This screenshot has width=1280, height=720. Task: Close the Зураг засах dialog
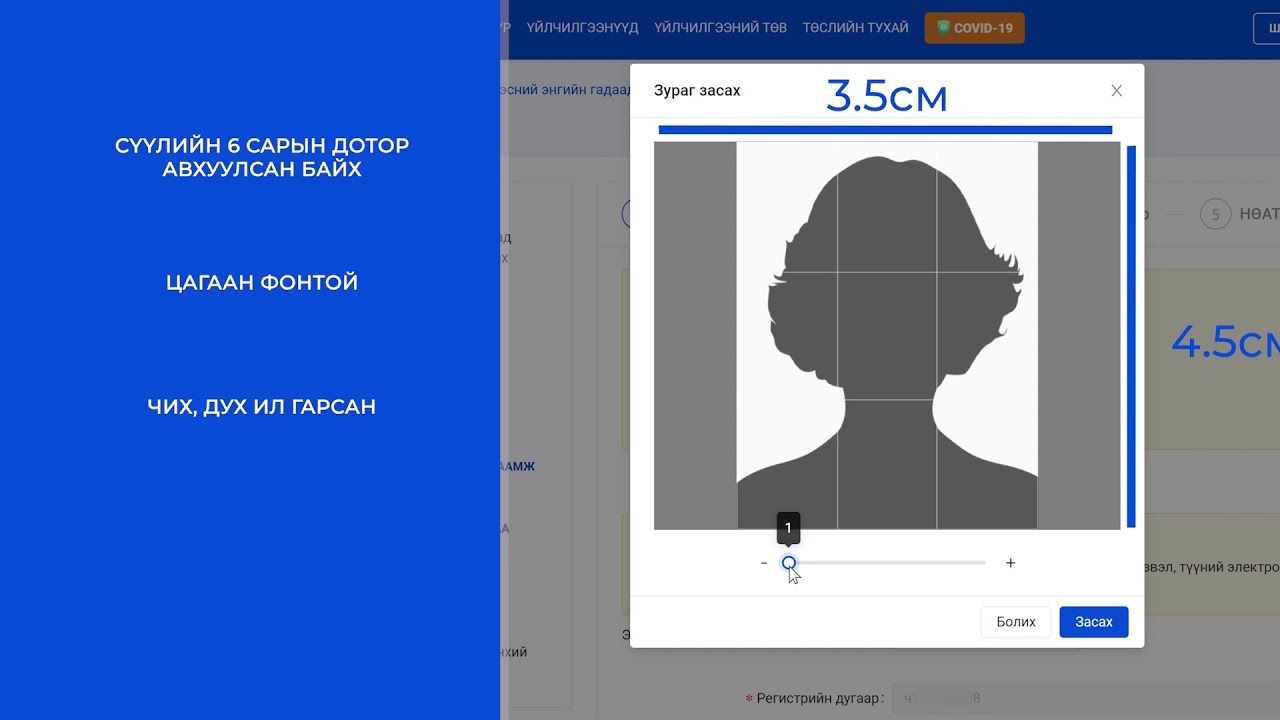click(1116, 91)
